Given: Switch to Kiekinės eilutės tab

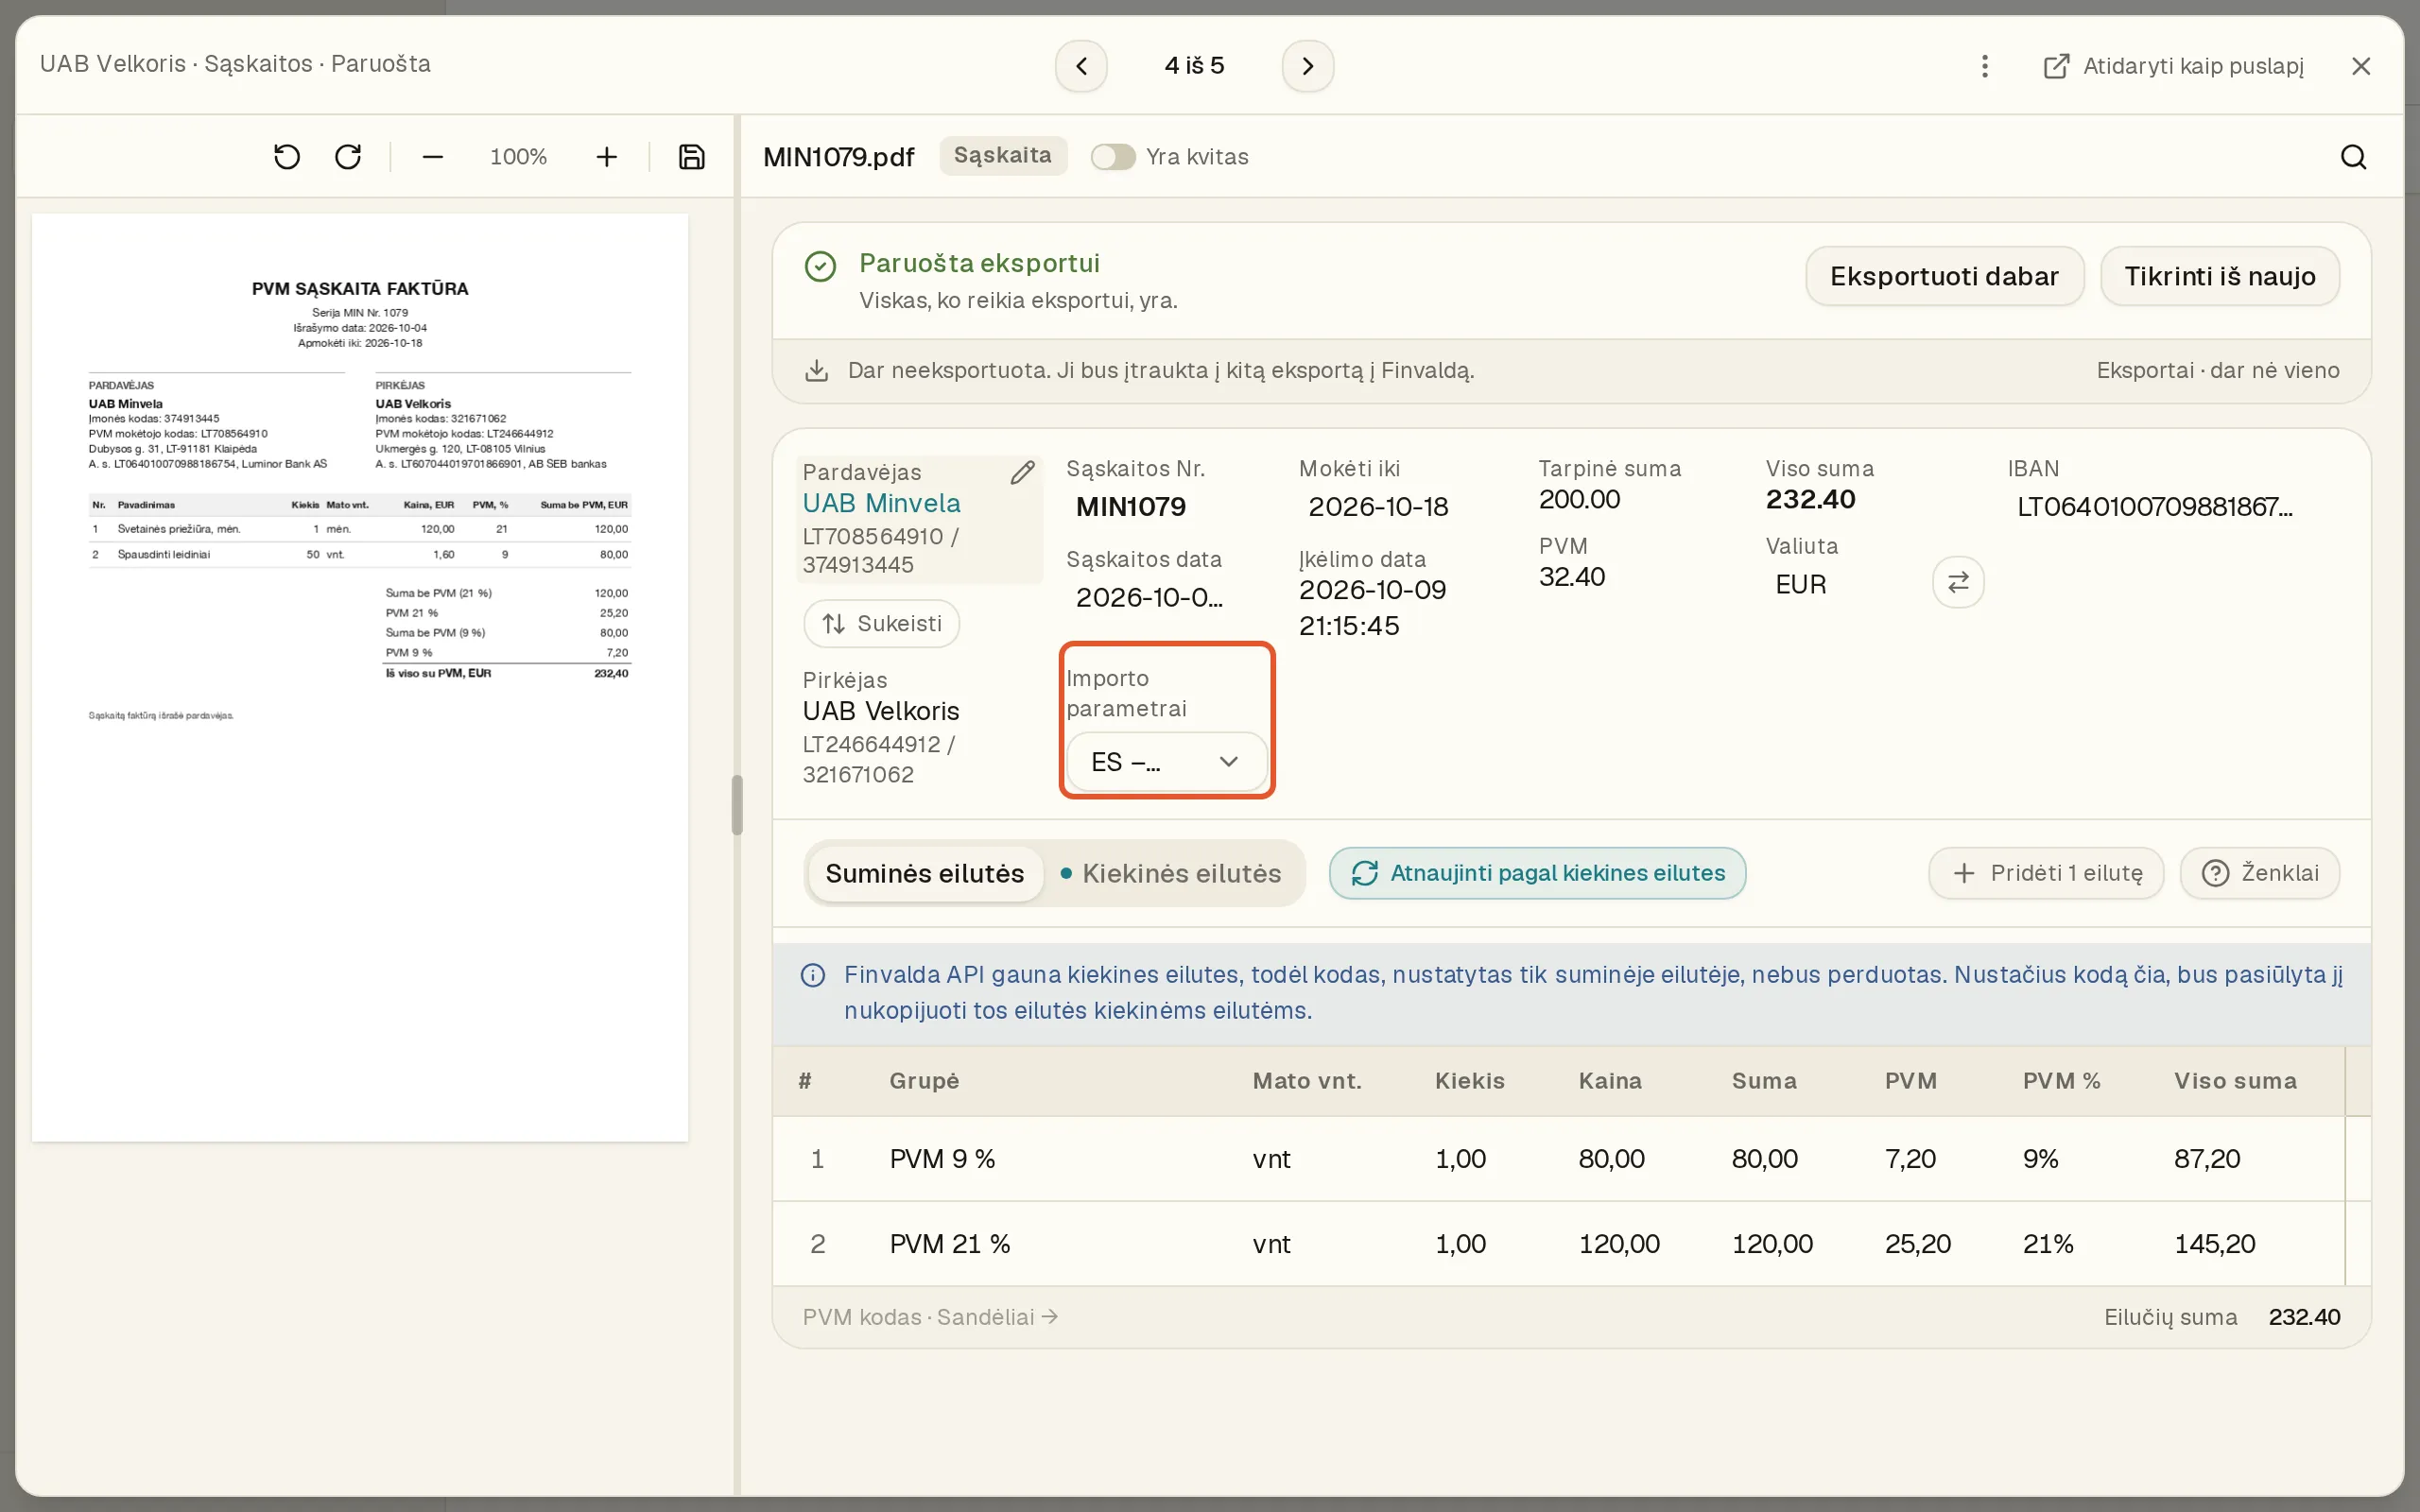Looking at the screenshot, I should pyautogui.click(x=1170, y=873).
